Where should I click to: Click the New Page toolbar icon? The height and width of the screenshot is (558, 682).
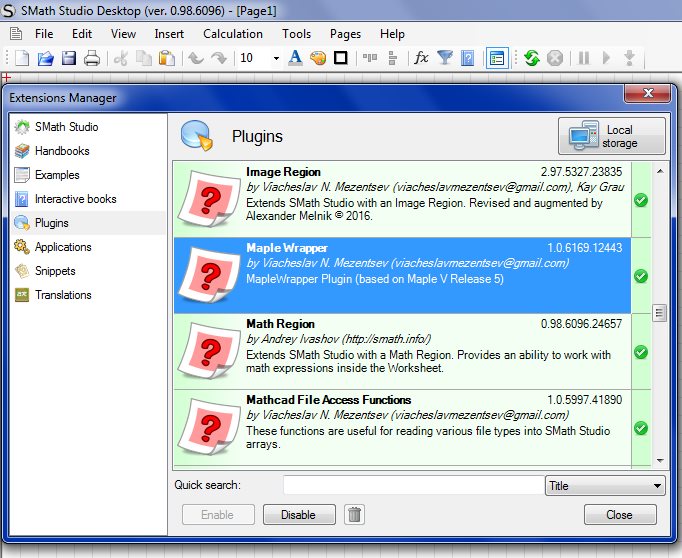pos(21,58)
